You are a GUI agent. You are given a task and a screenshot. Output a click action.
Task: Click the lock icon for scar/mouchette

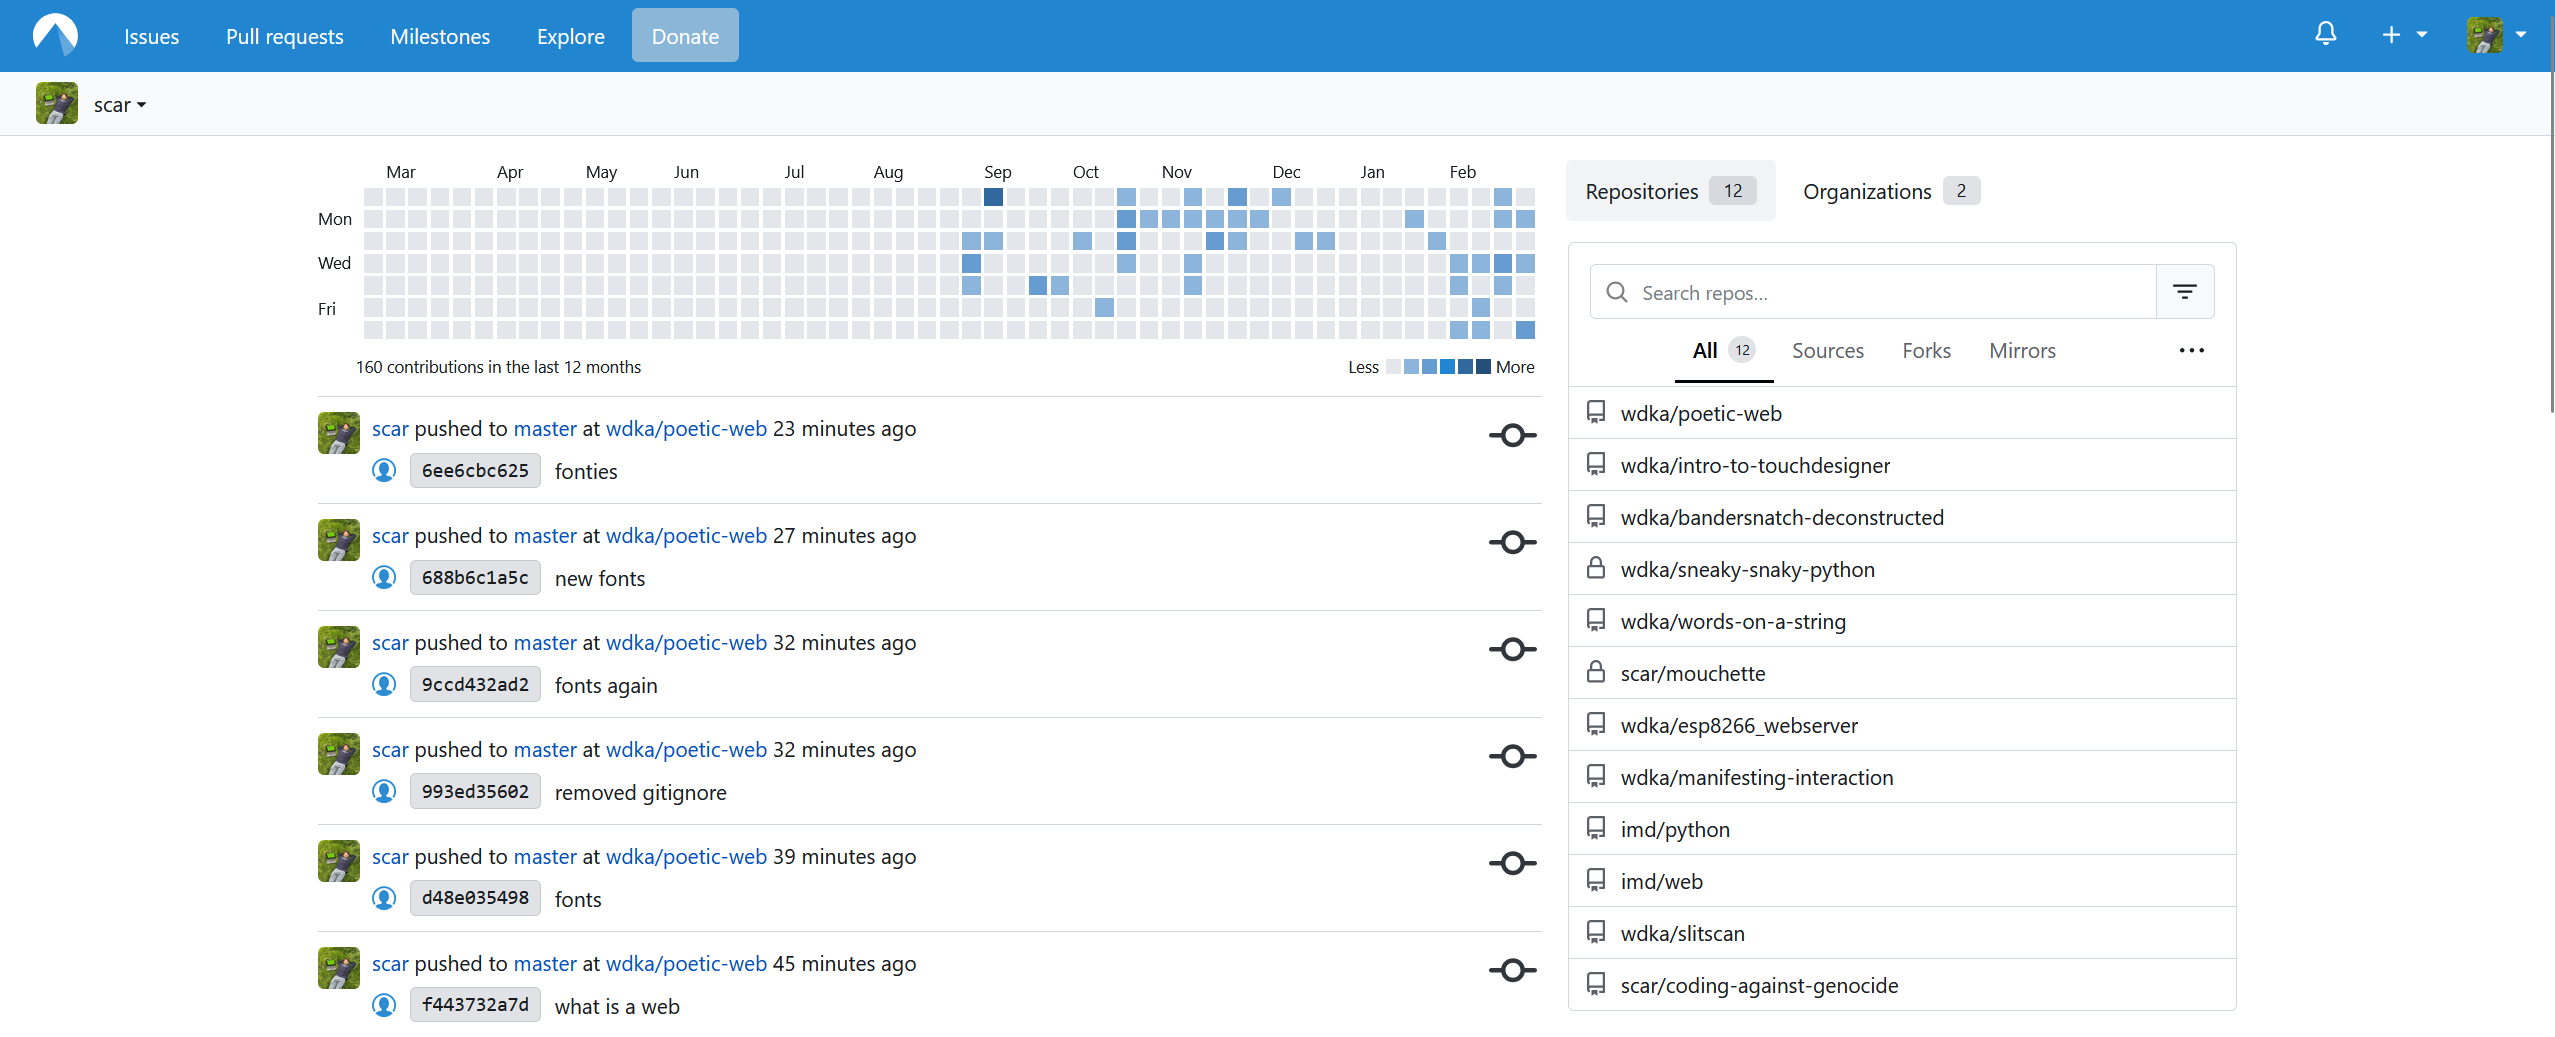[1596, 673]
